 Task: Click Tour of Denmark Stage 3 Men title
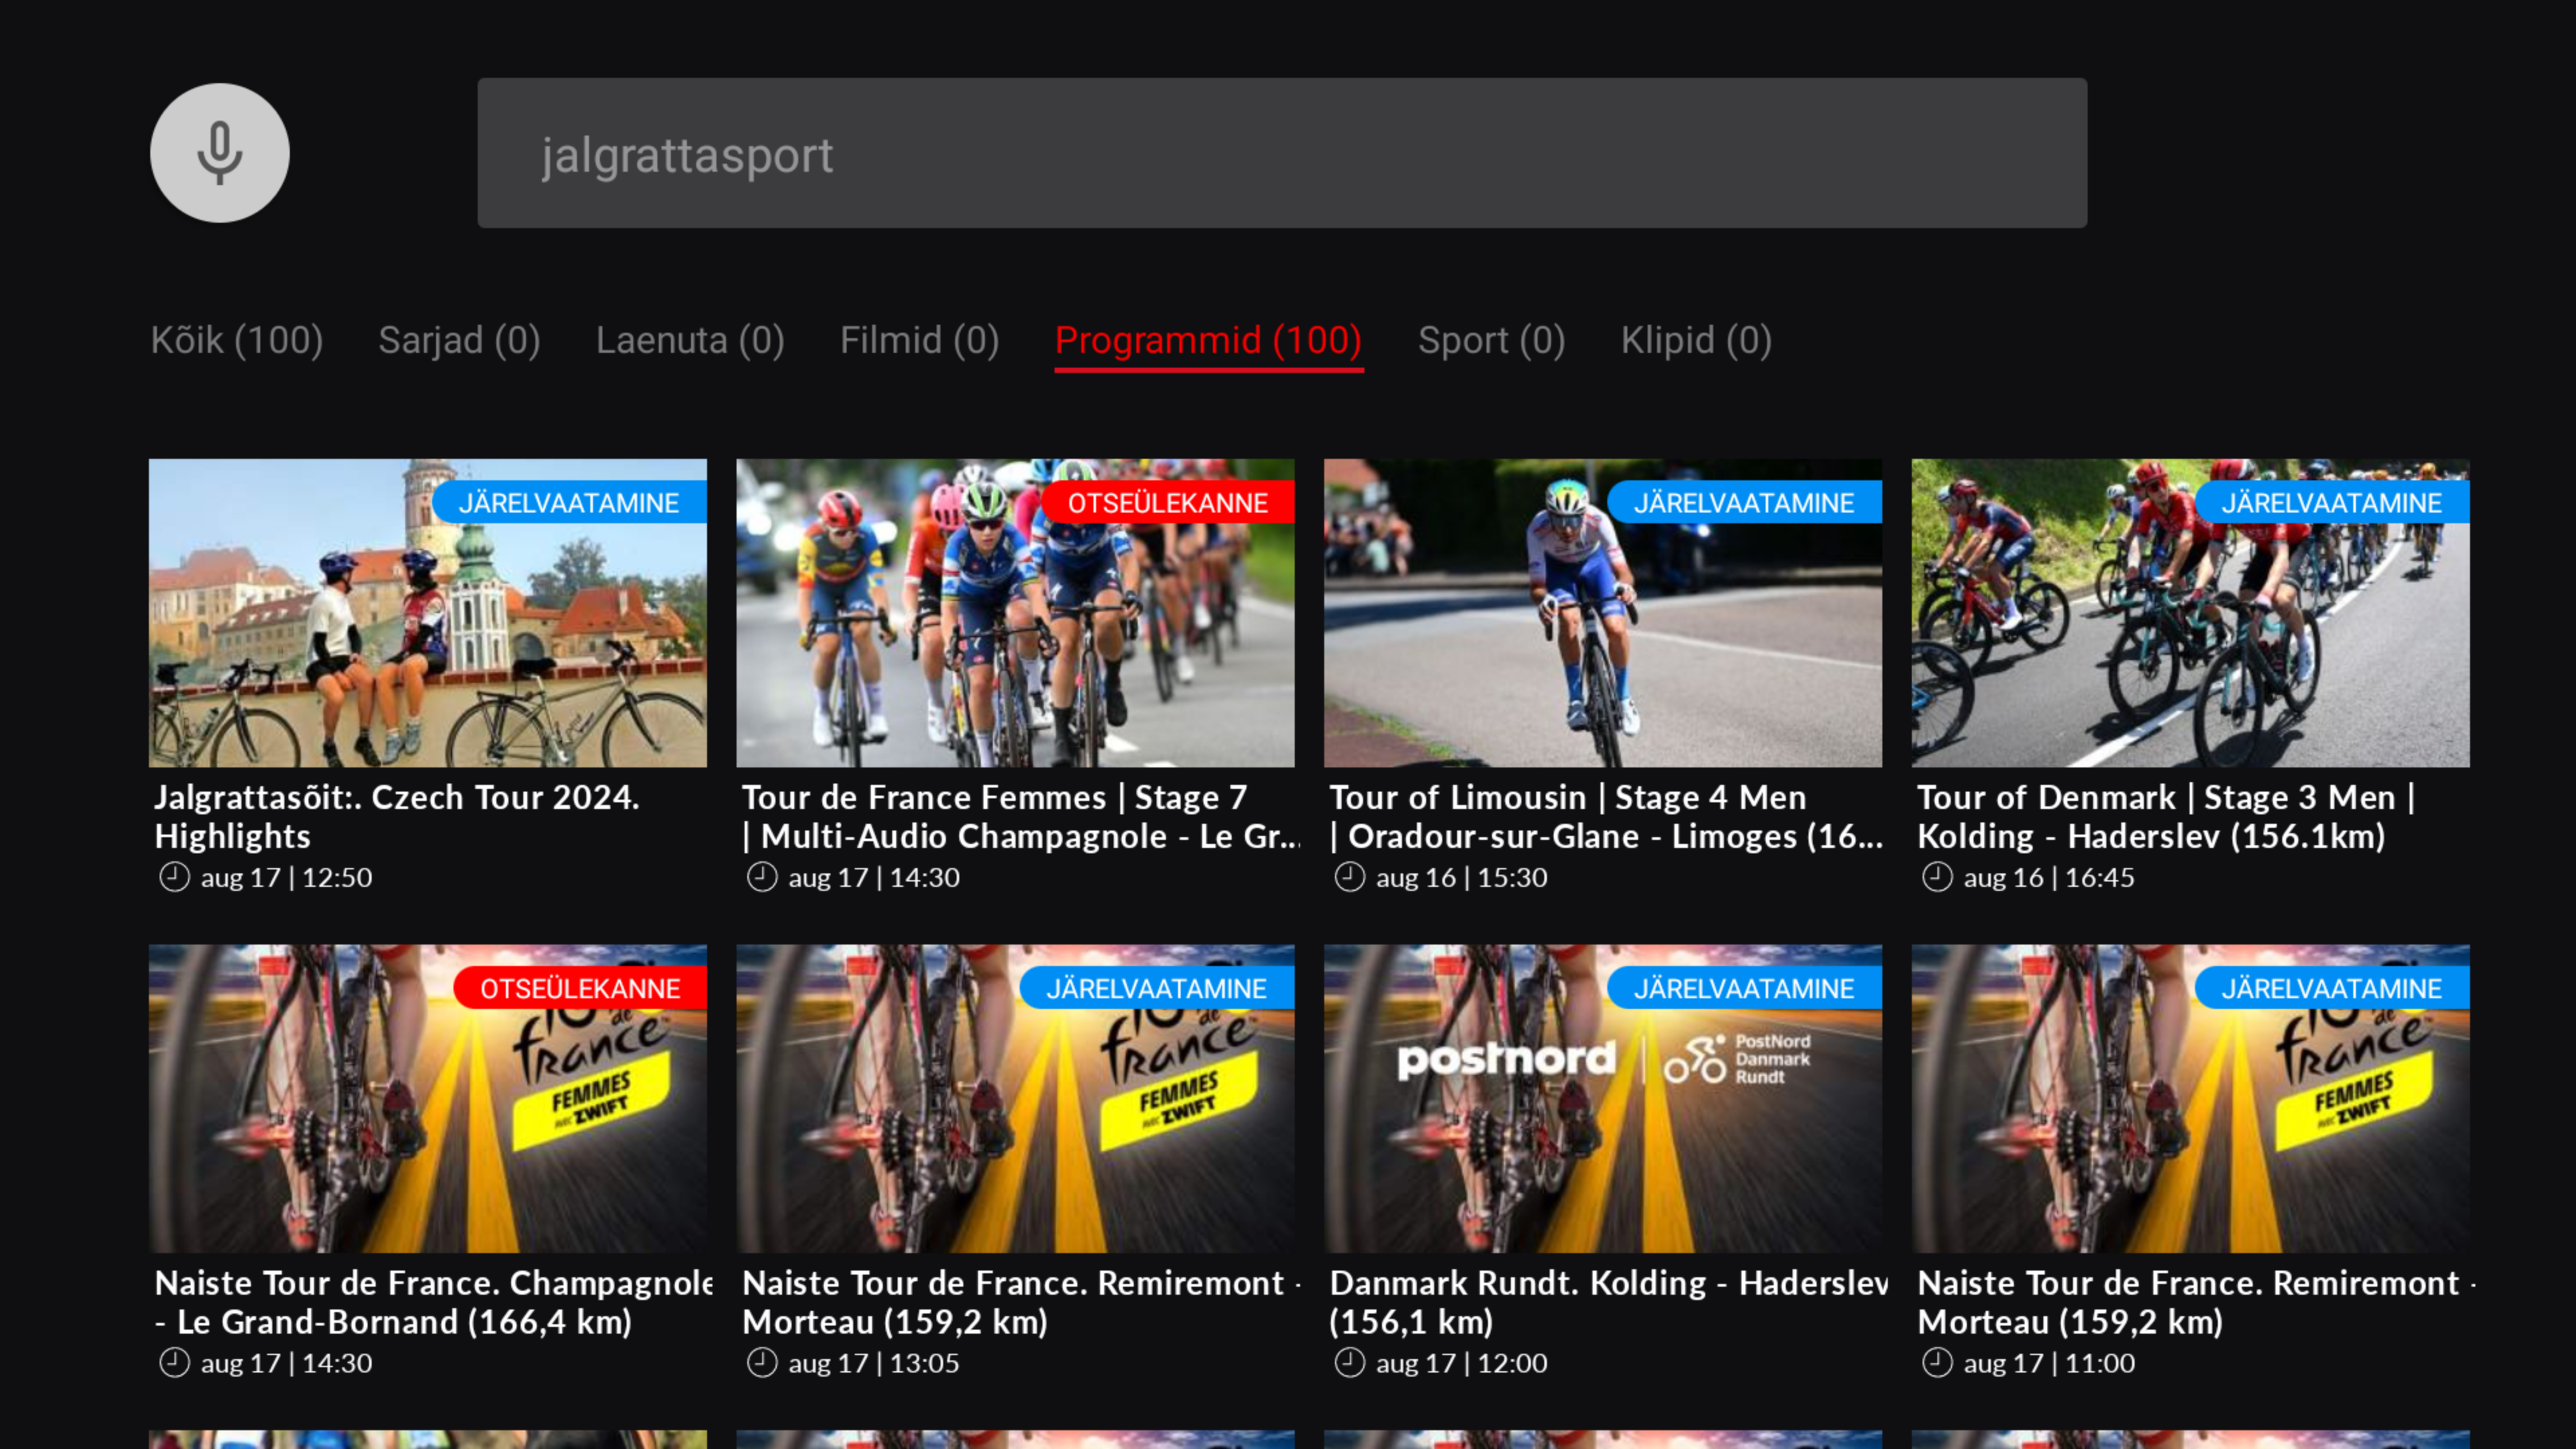(x=2166, y=816)
